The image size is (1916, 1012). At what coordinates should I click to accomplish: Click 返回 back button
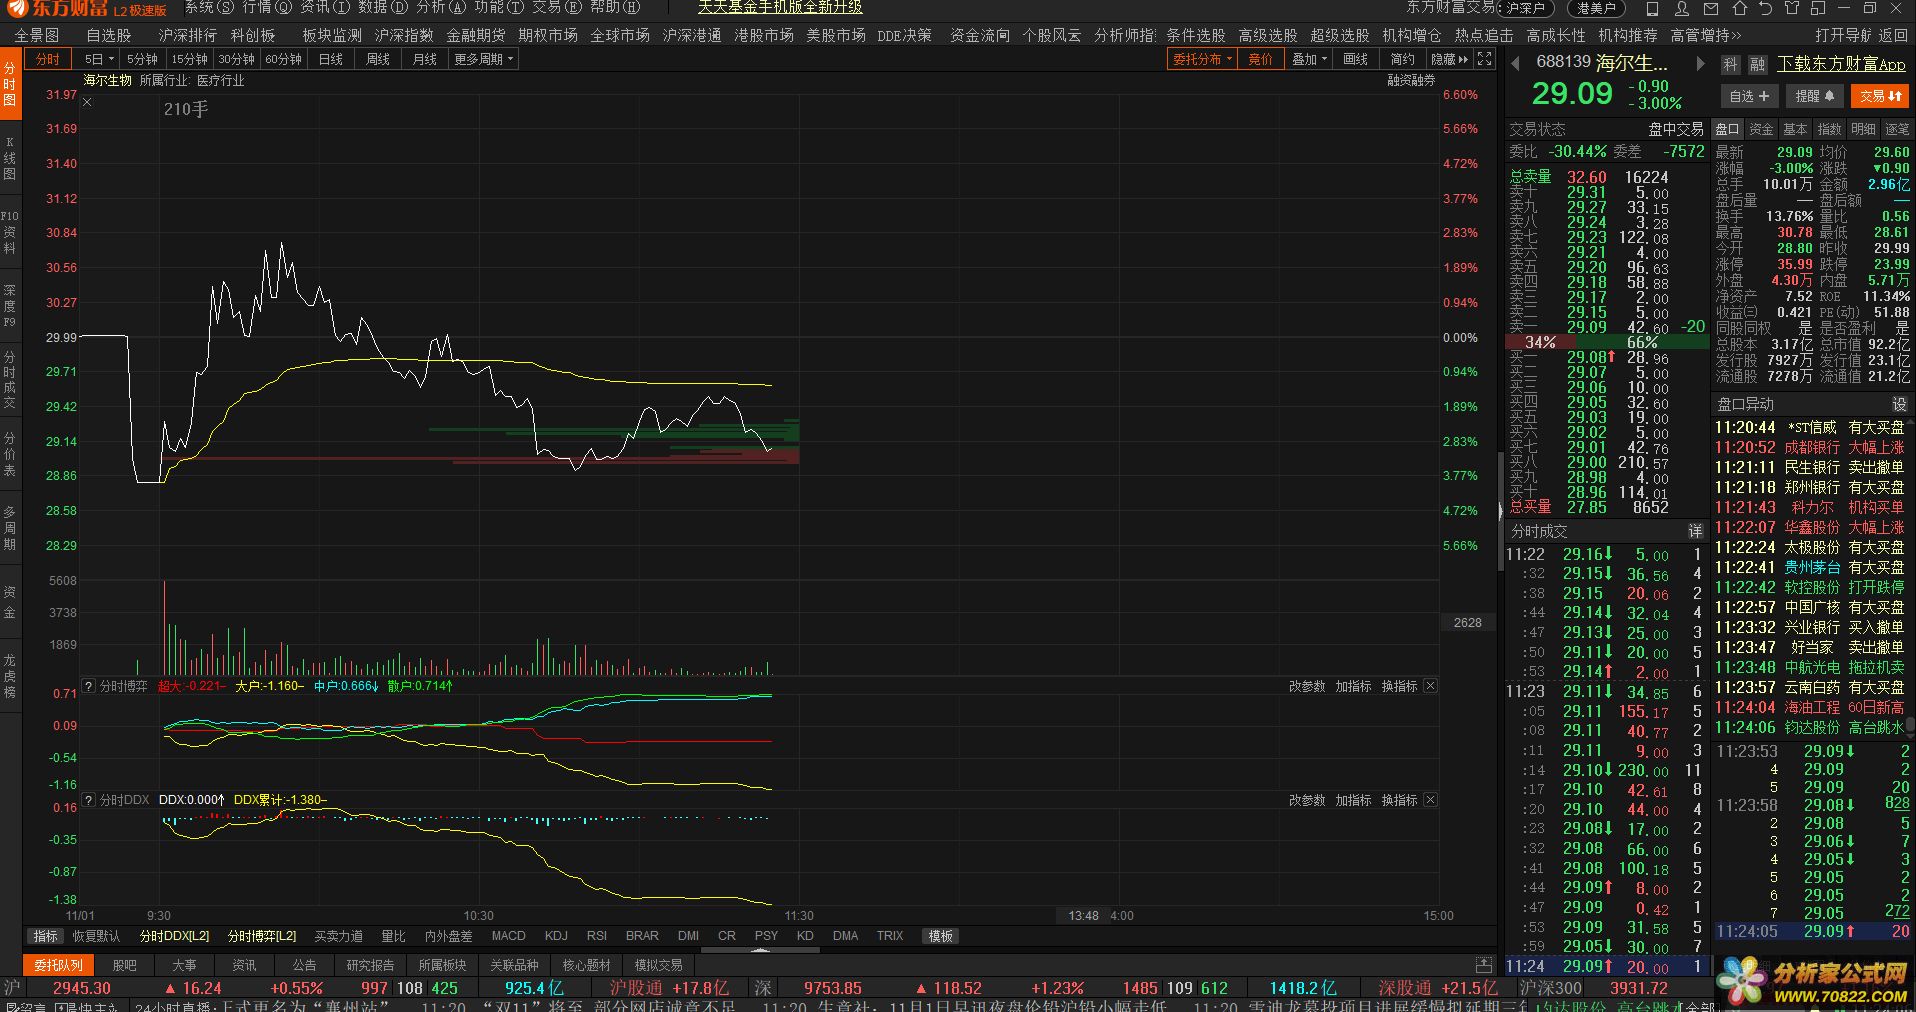[1893, 35]
